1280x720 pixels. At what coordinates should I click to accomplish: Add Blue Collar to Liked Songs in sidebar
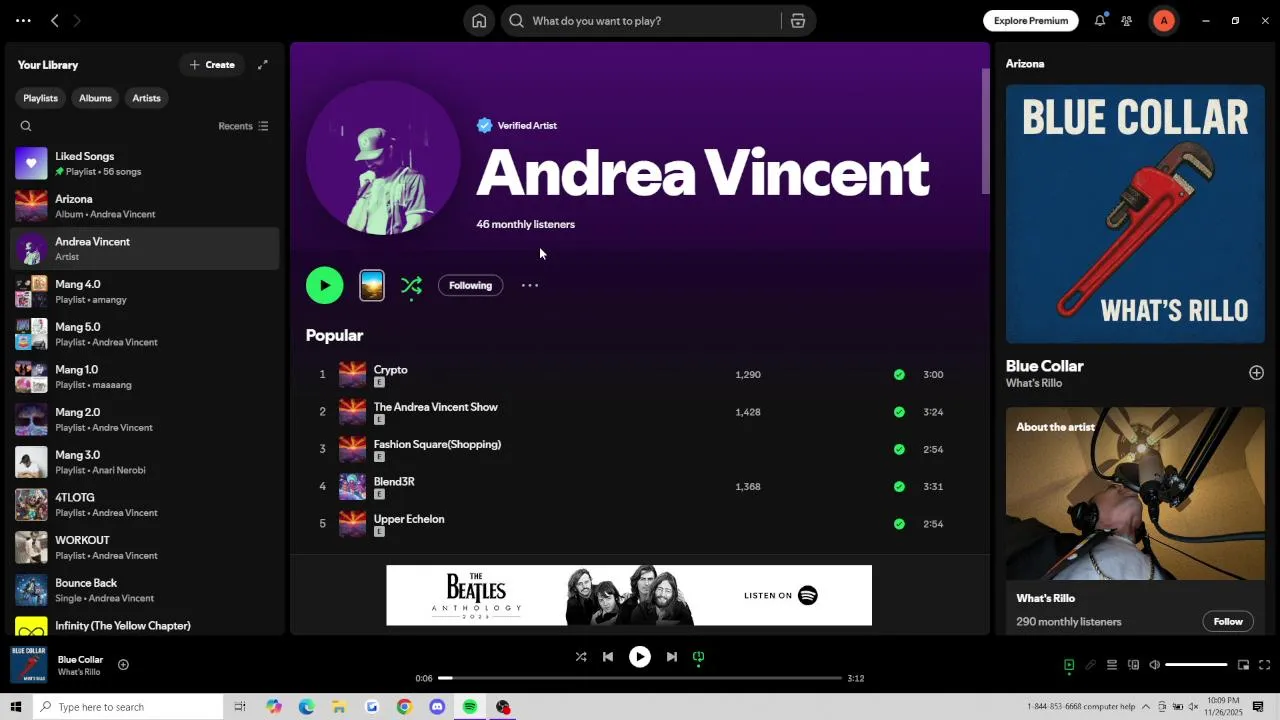1256,373
